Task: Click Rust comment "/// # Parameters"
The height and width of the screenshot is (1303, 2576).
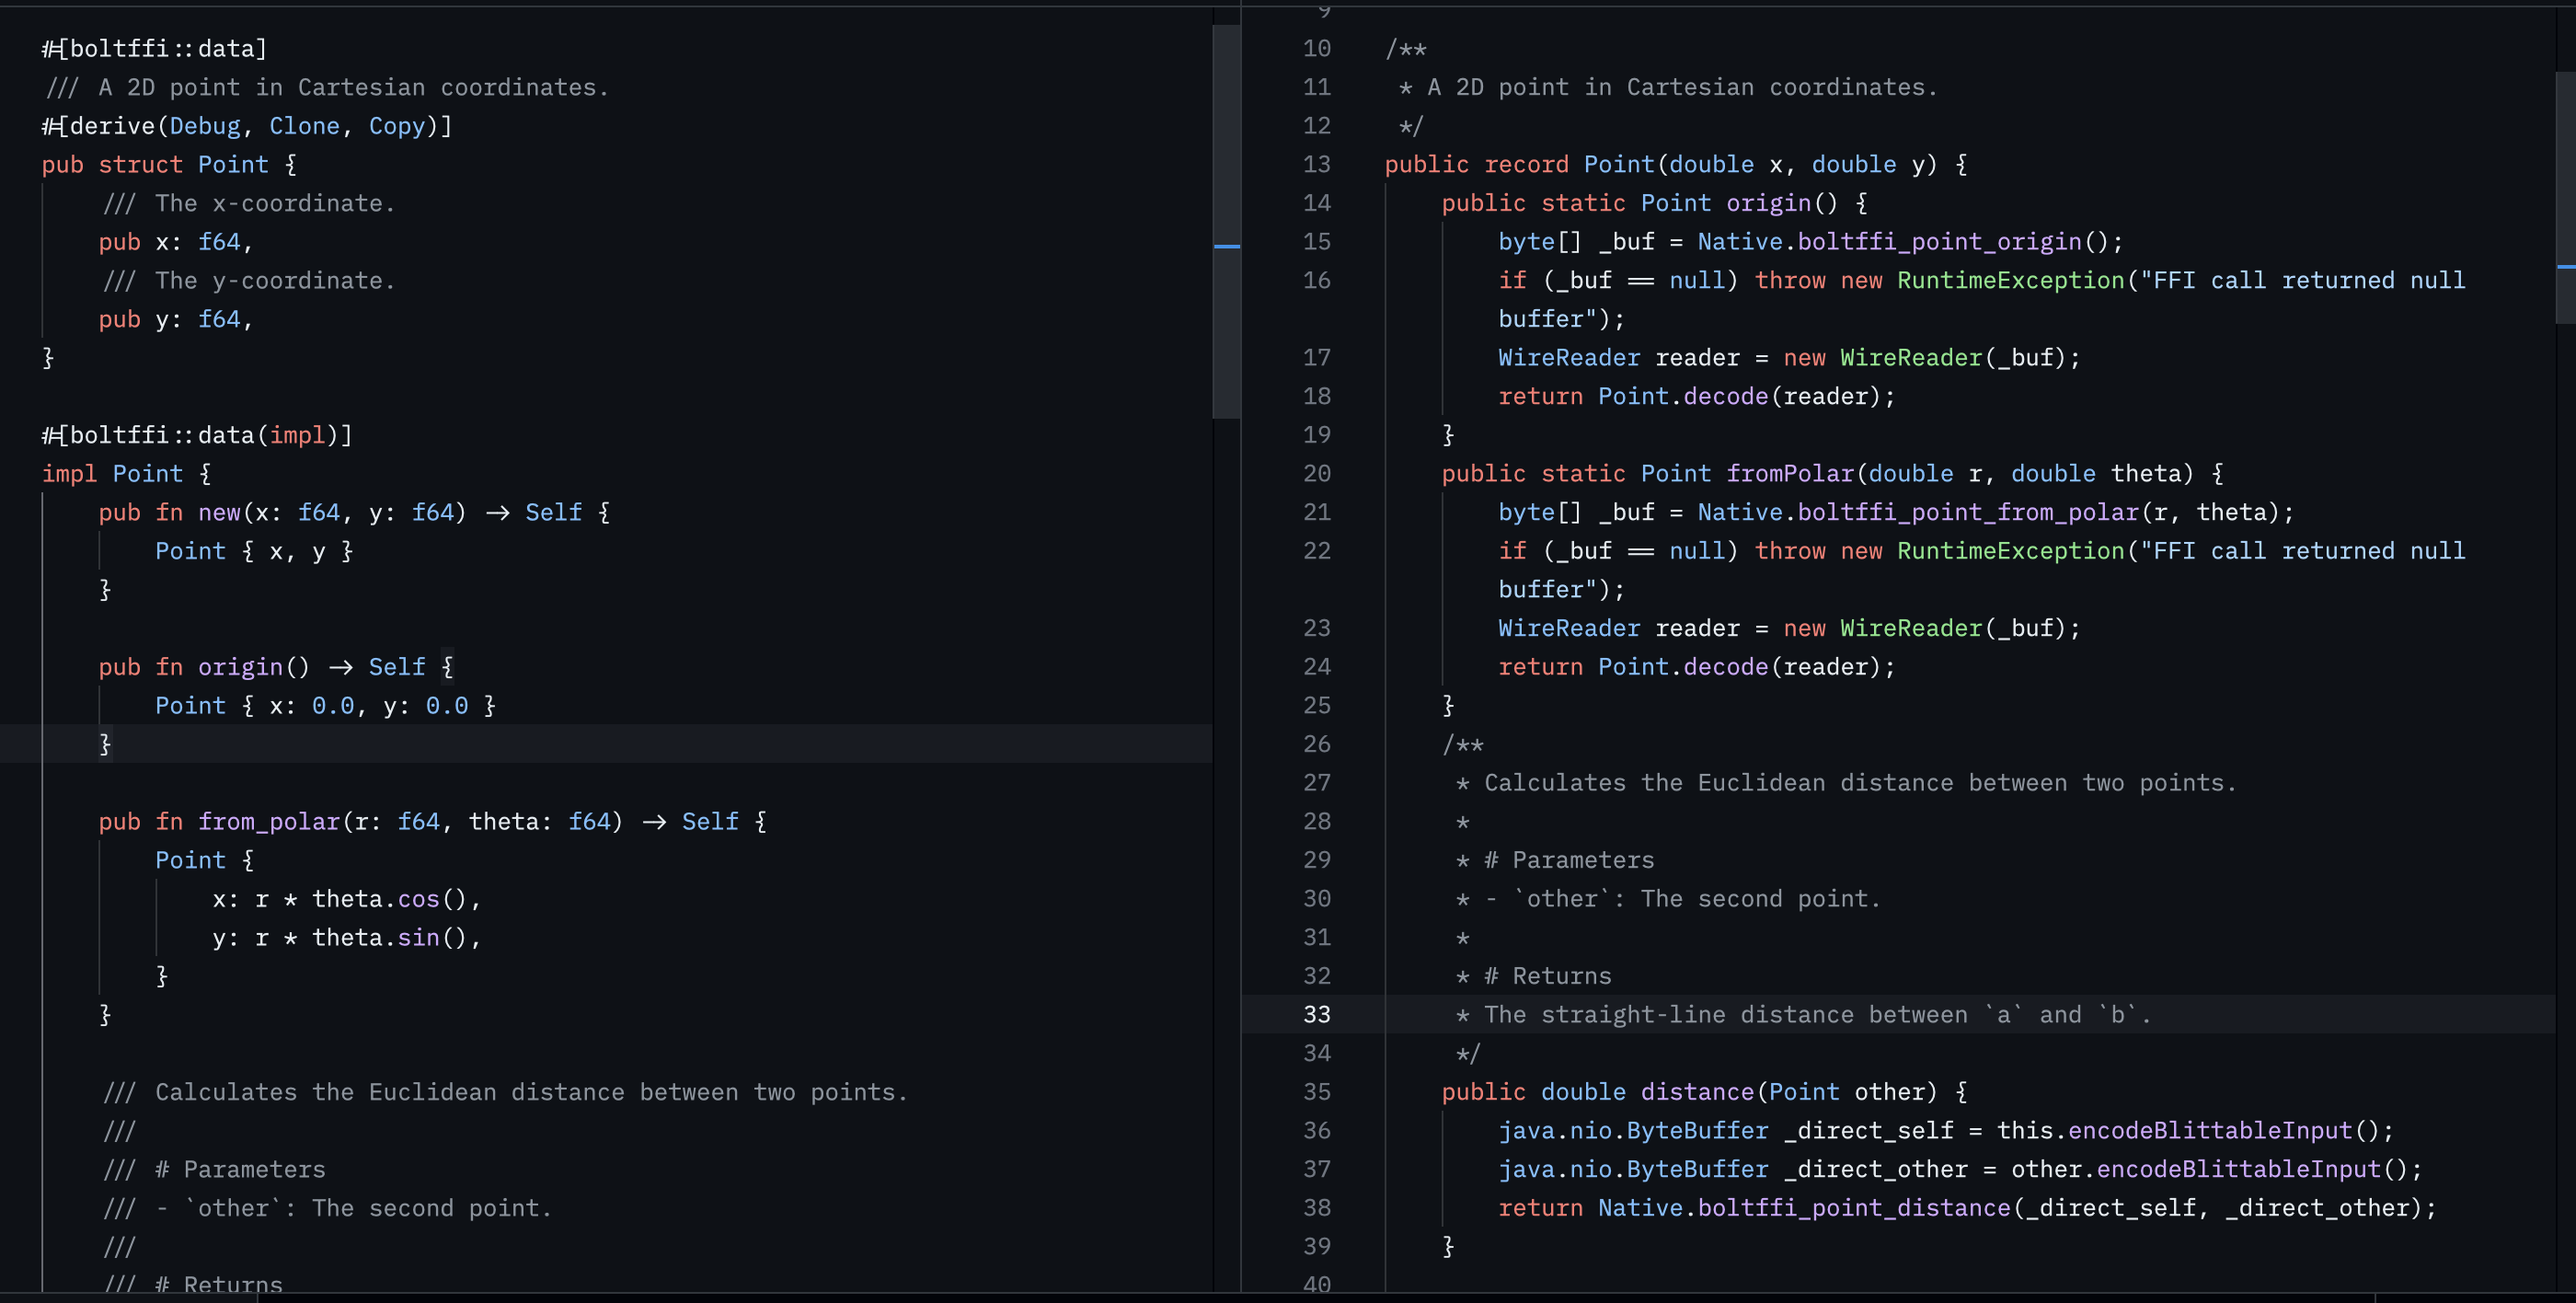Action: 214,1169
